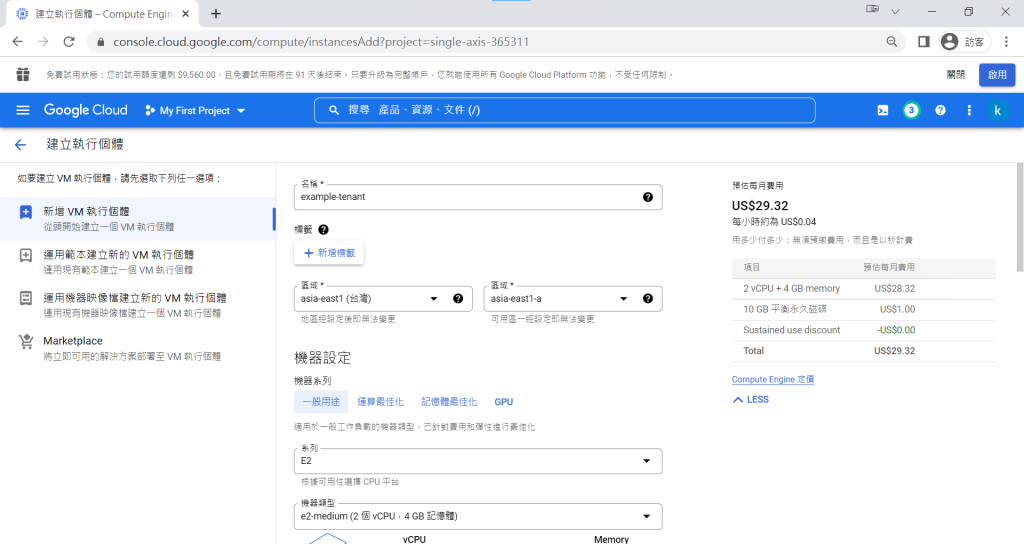Open 機器類型 e2-medium dropdown
The height and width of the screenshot is (544, 1024).
coord(478,516)
